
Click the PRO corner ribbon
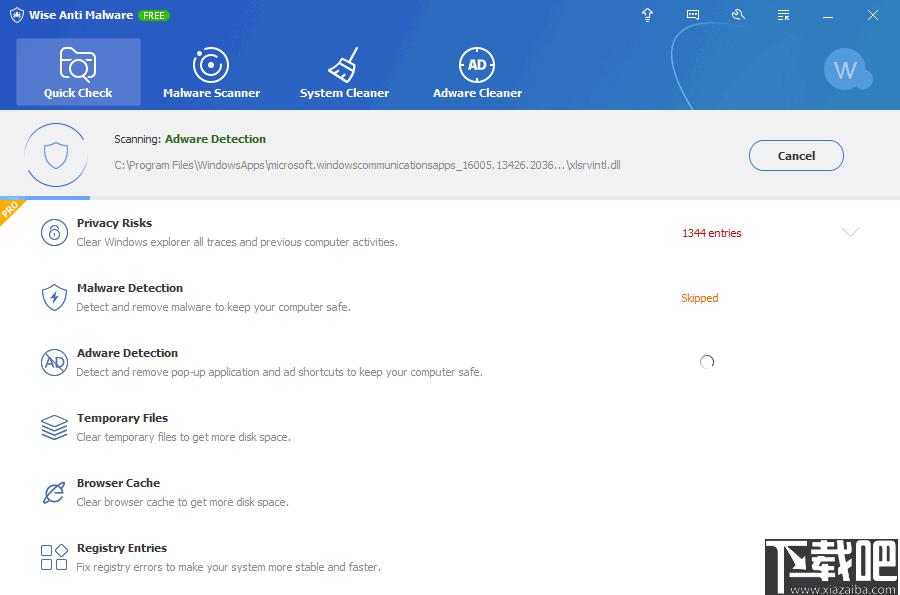tap(10, 210)
